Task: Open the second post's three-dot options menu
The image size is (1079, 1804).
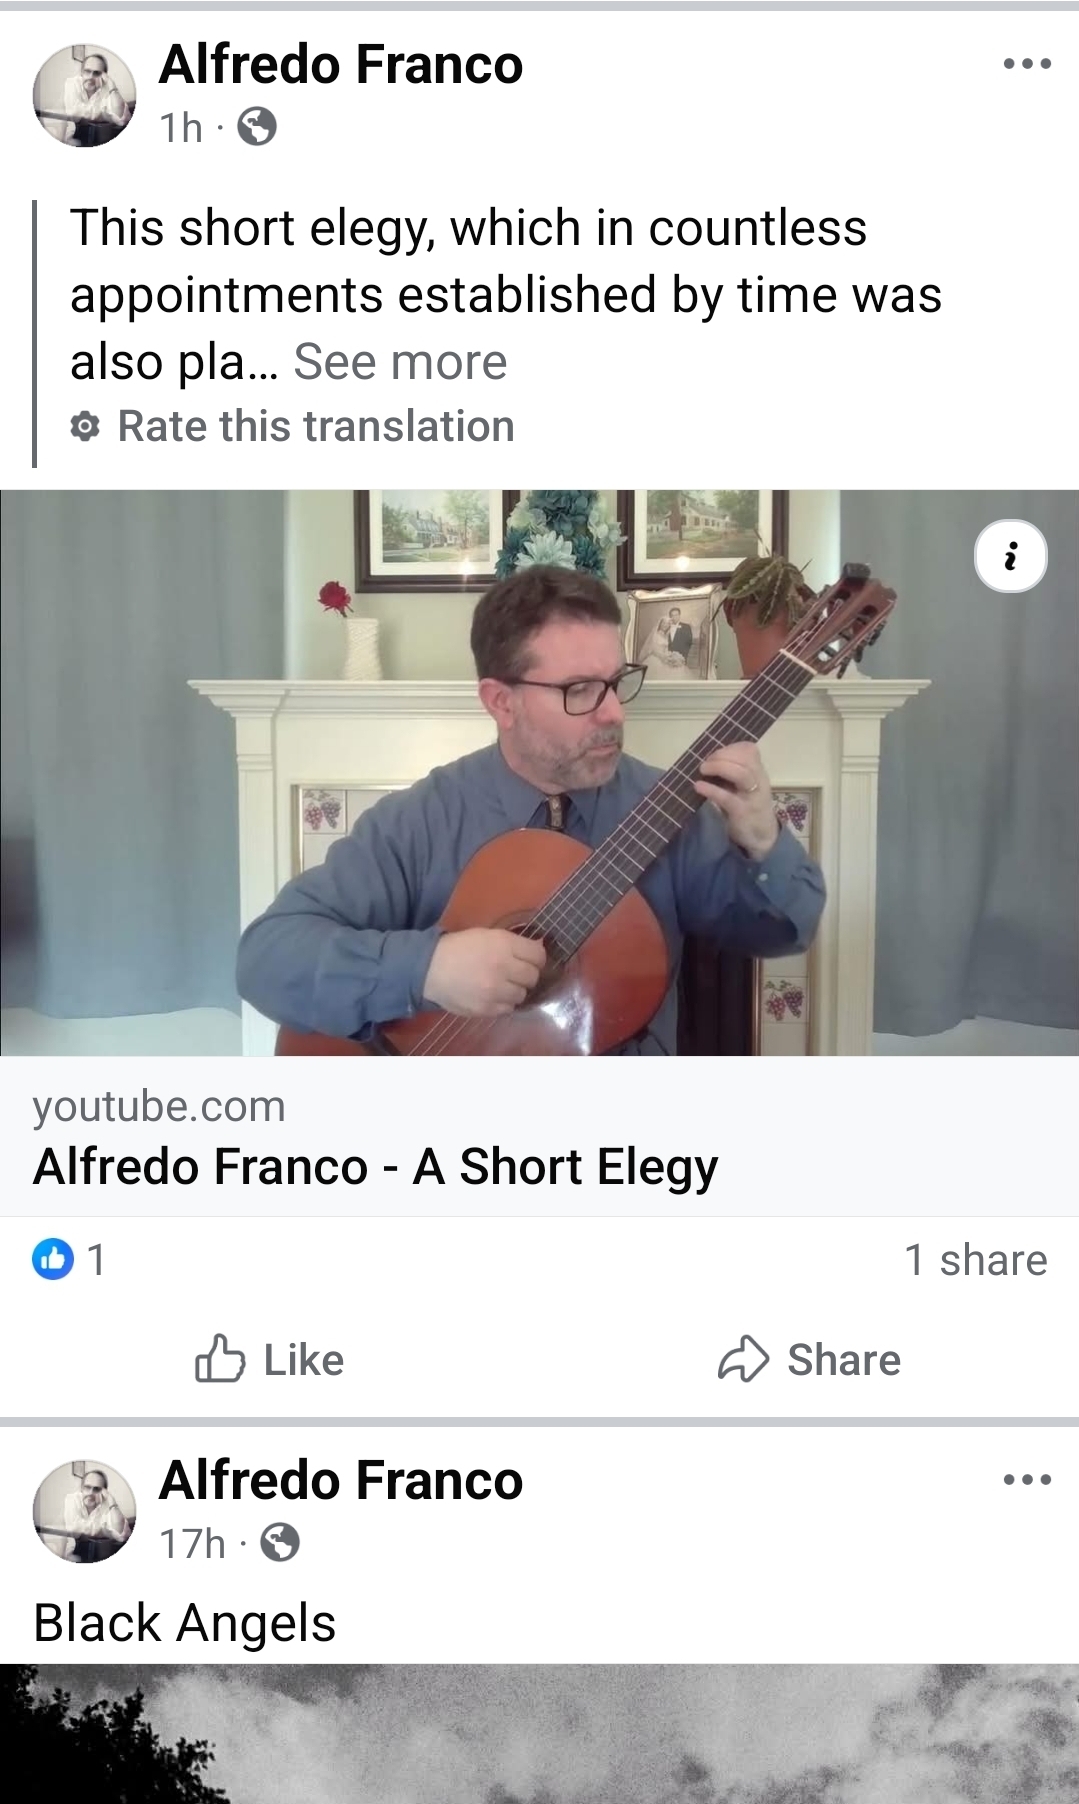Action: click(1027, 1479)
